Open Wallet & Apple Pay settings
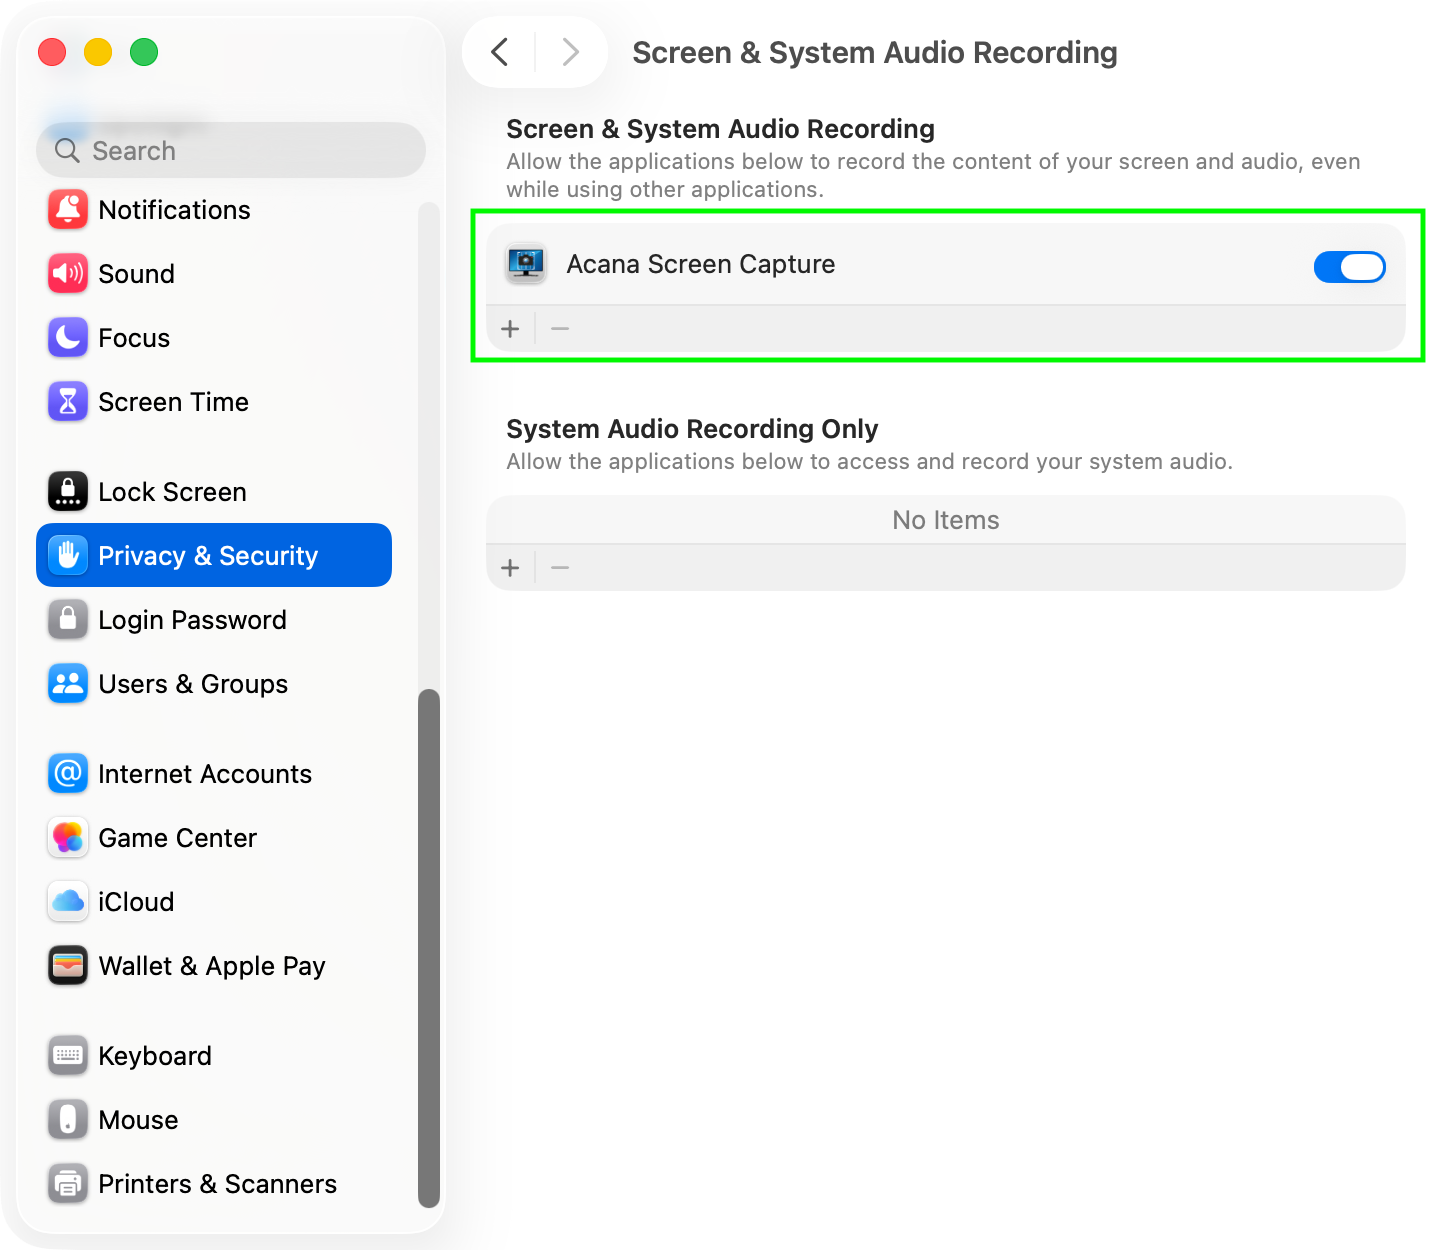Screen dimensions: 1446x1250 coord(212,966)
